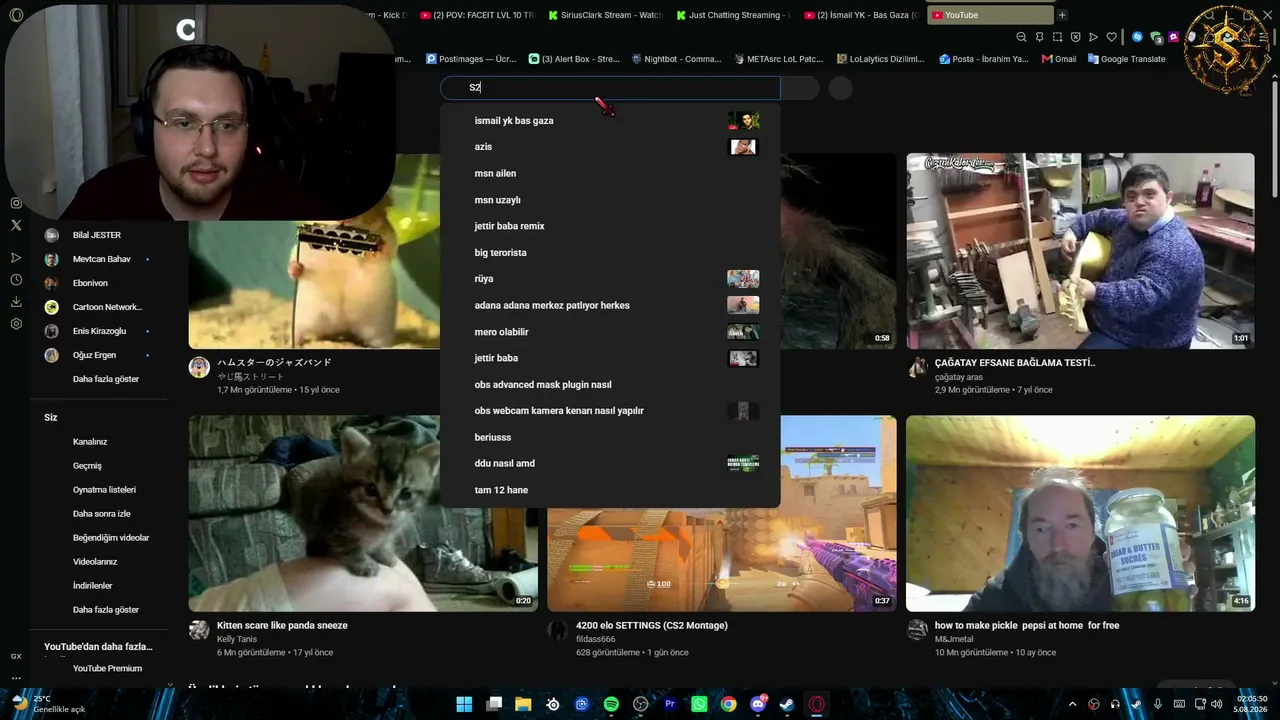Viewport: 1280px width, 720px height.
Task: Open the GX Corner sidebar icon
Action: point(16,656)
